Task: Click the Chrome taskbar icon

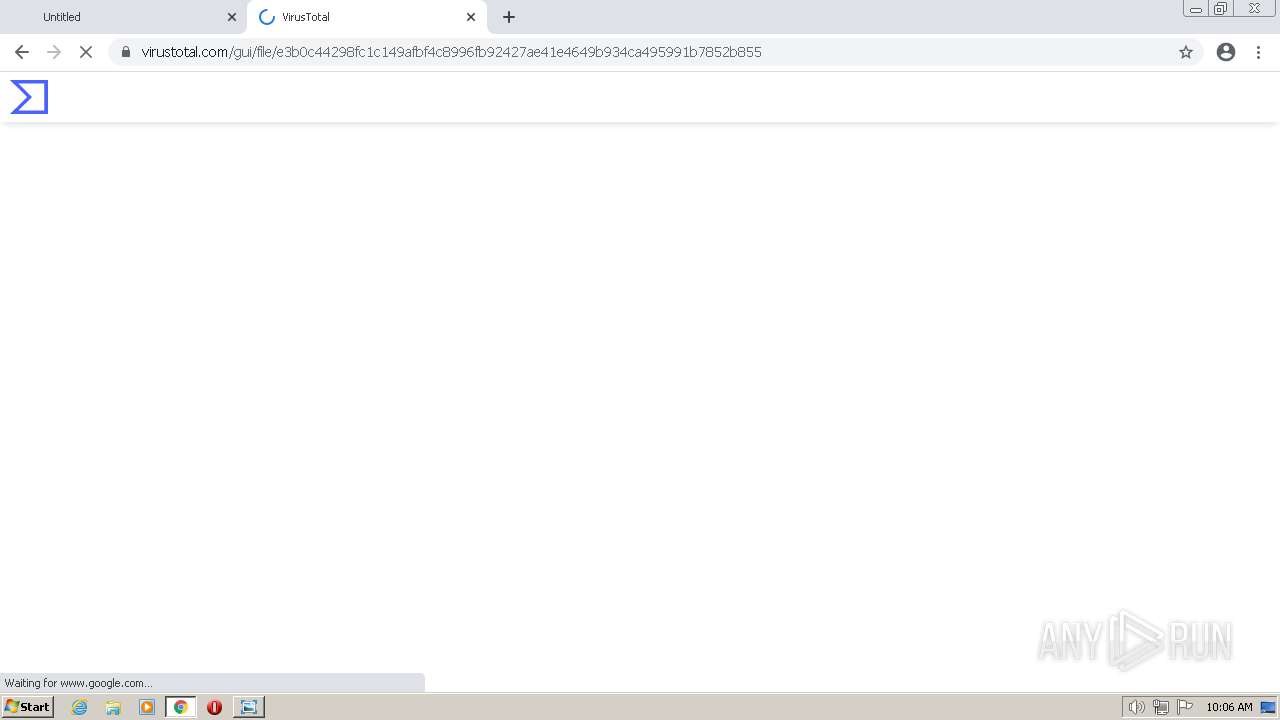Action: click(180, 707)
